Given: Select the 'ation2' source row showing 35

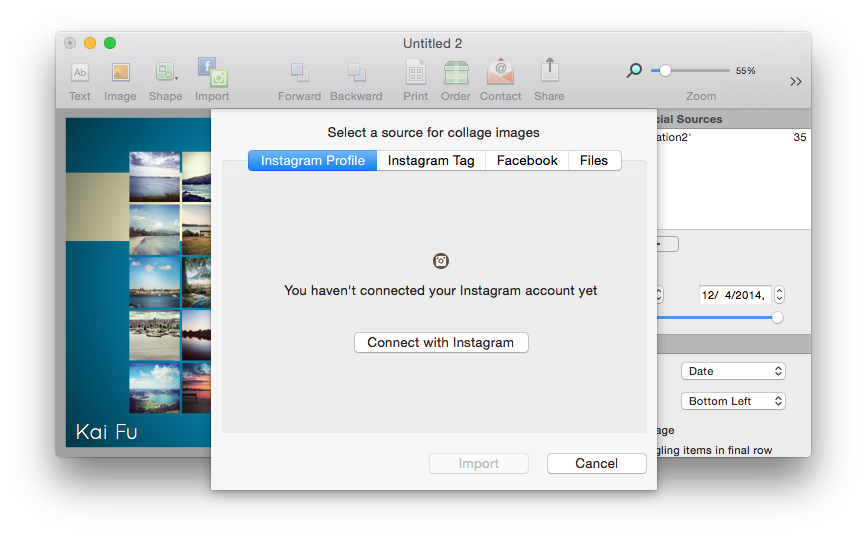Looking at the screenshot, I should click(734, 137).
